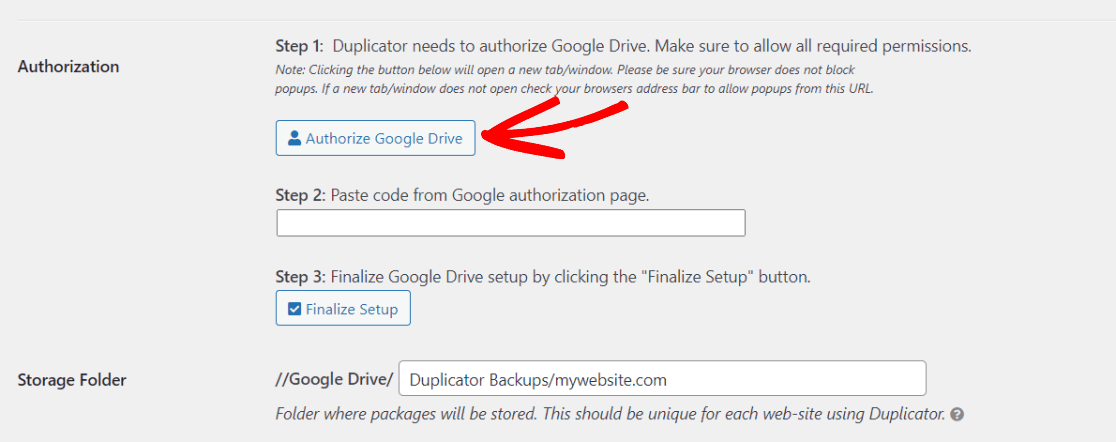Click the "Folder where packages will be stored" hint
Viewport: 1116px width, 442px height.
611,414
